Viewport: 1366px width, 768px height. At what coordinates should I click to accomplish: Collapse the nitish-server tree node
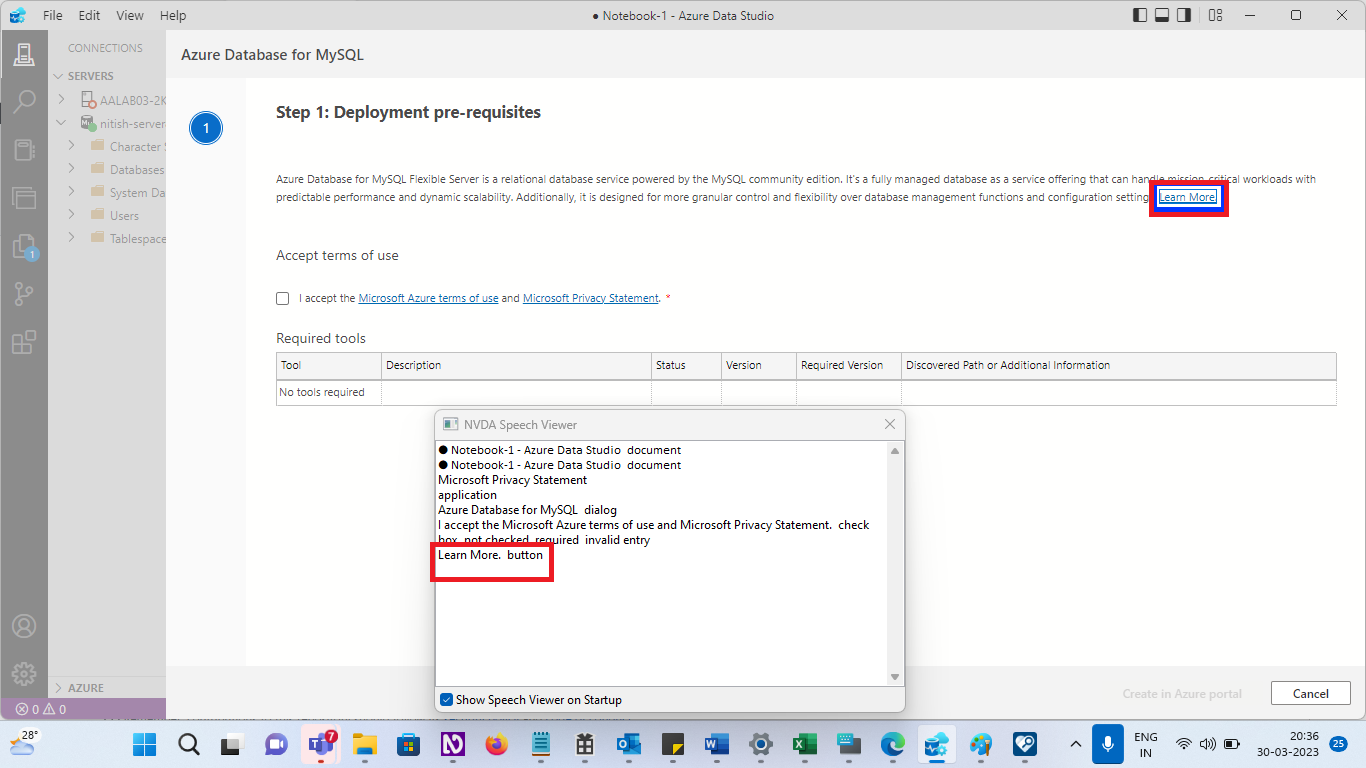(62, 122)
